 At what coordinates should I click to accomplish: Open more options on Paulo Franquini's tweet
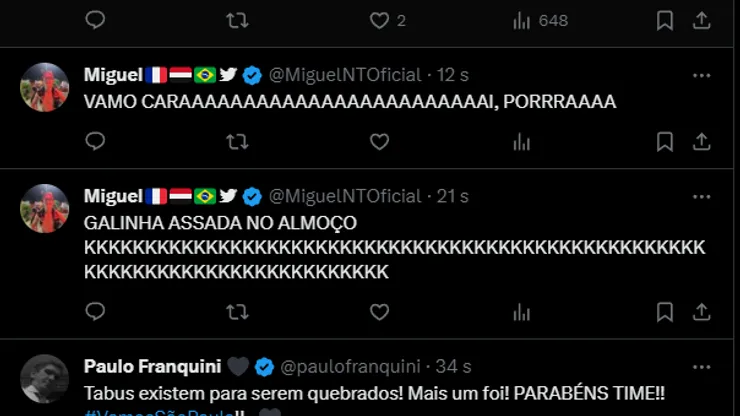(701, 367)
